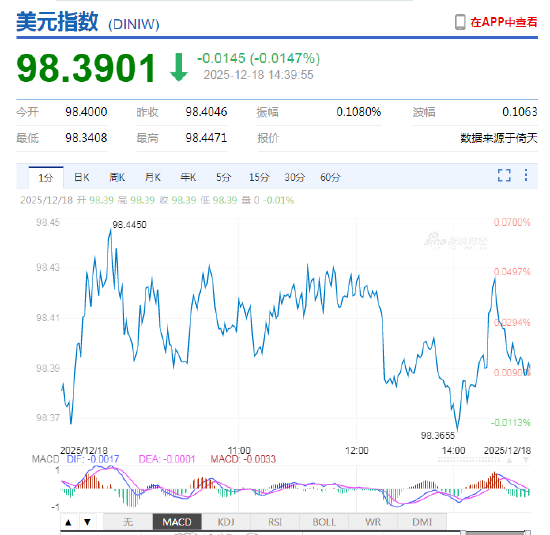The image size is (550, 535).
Task: Open the fullscreen chart icon
Action: click(504, 175)
